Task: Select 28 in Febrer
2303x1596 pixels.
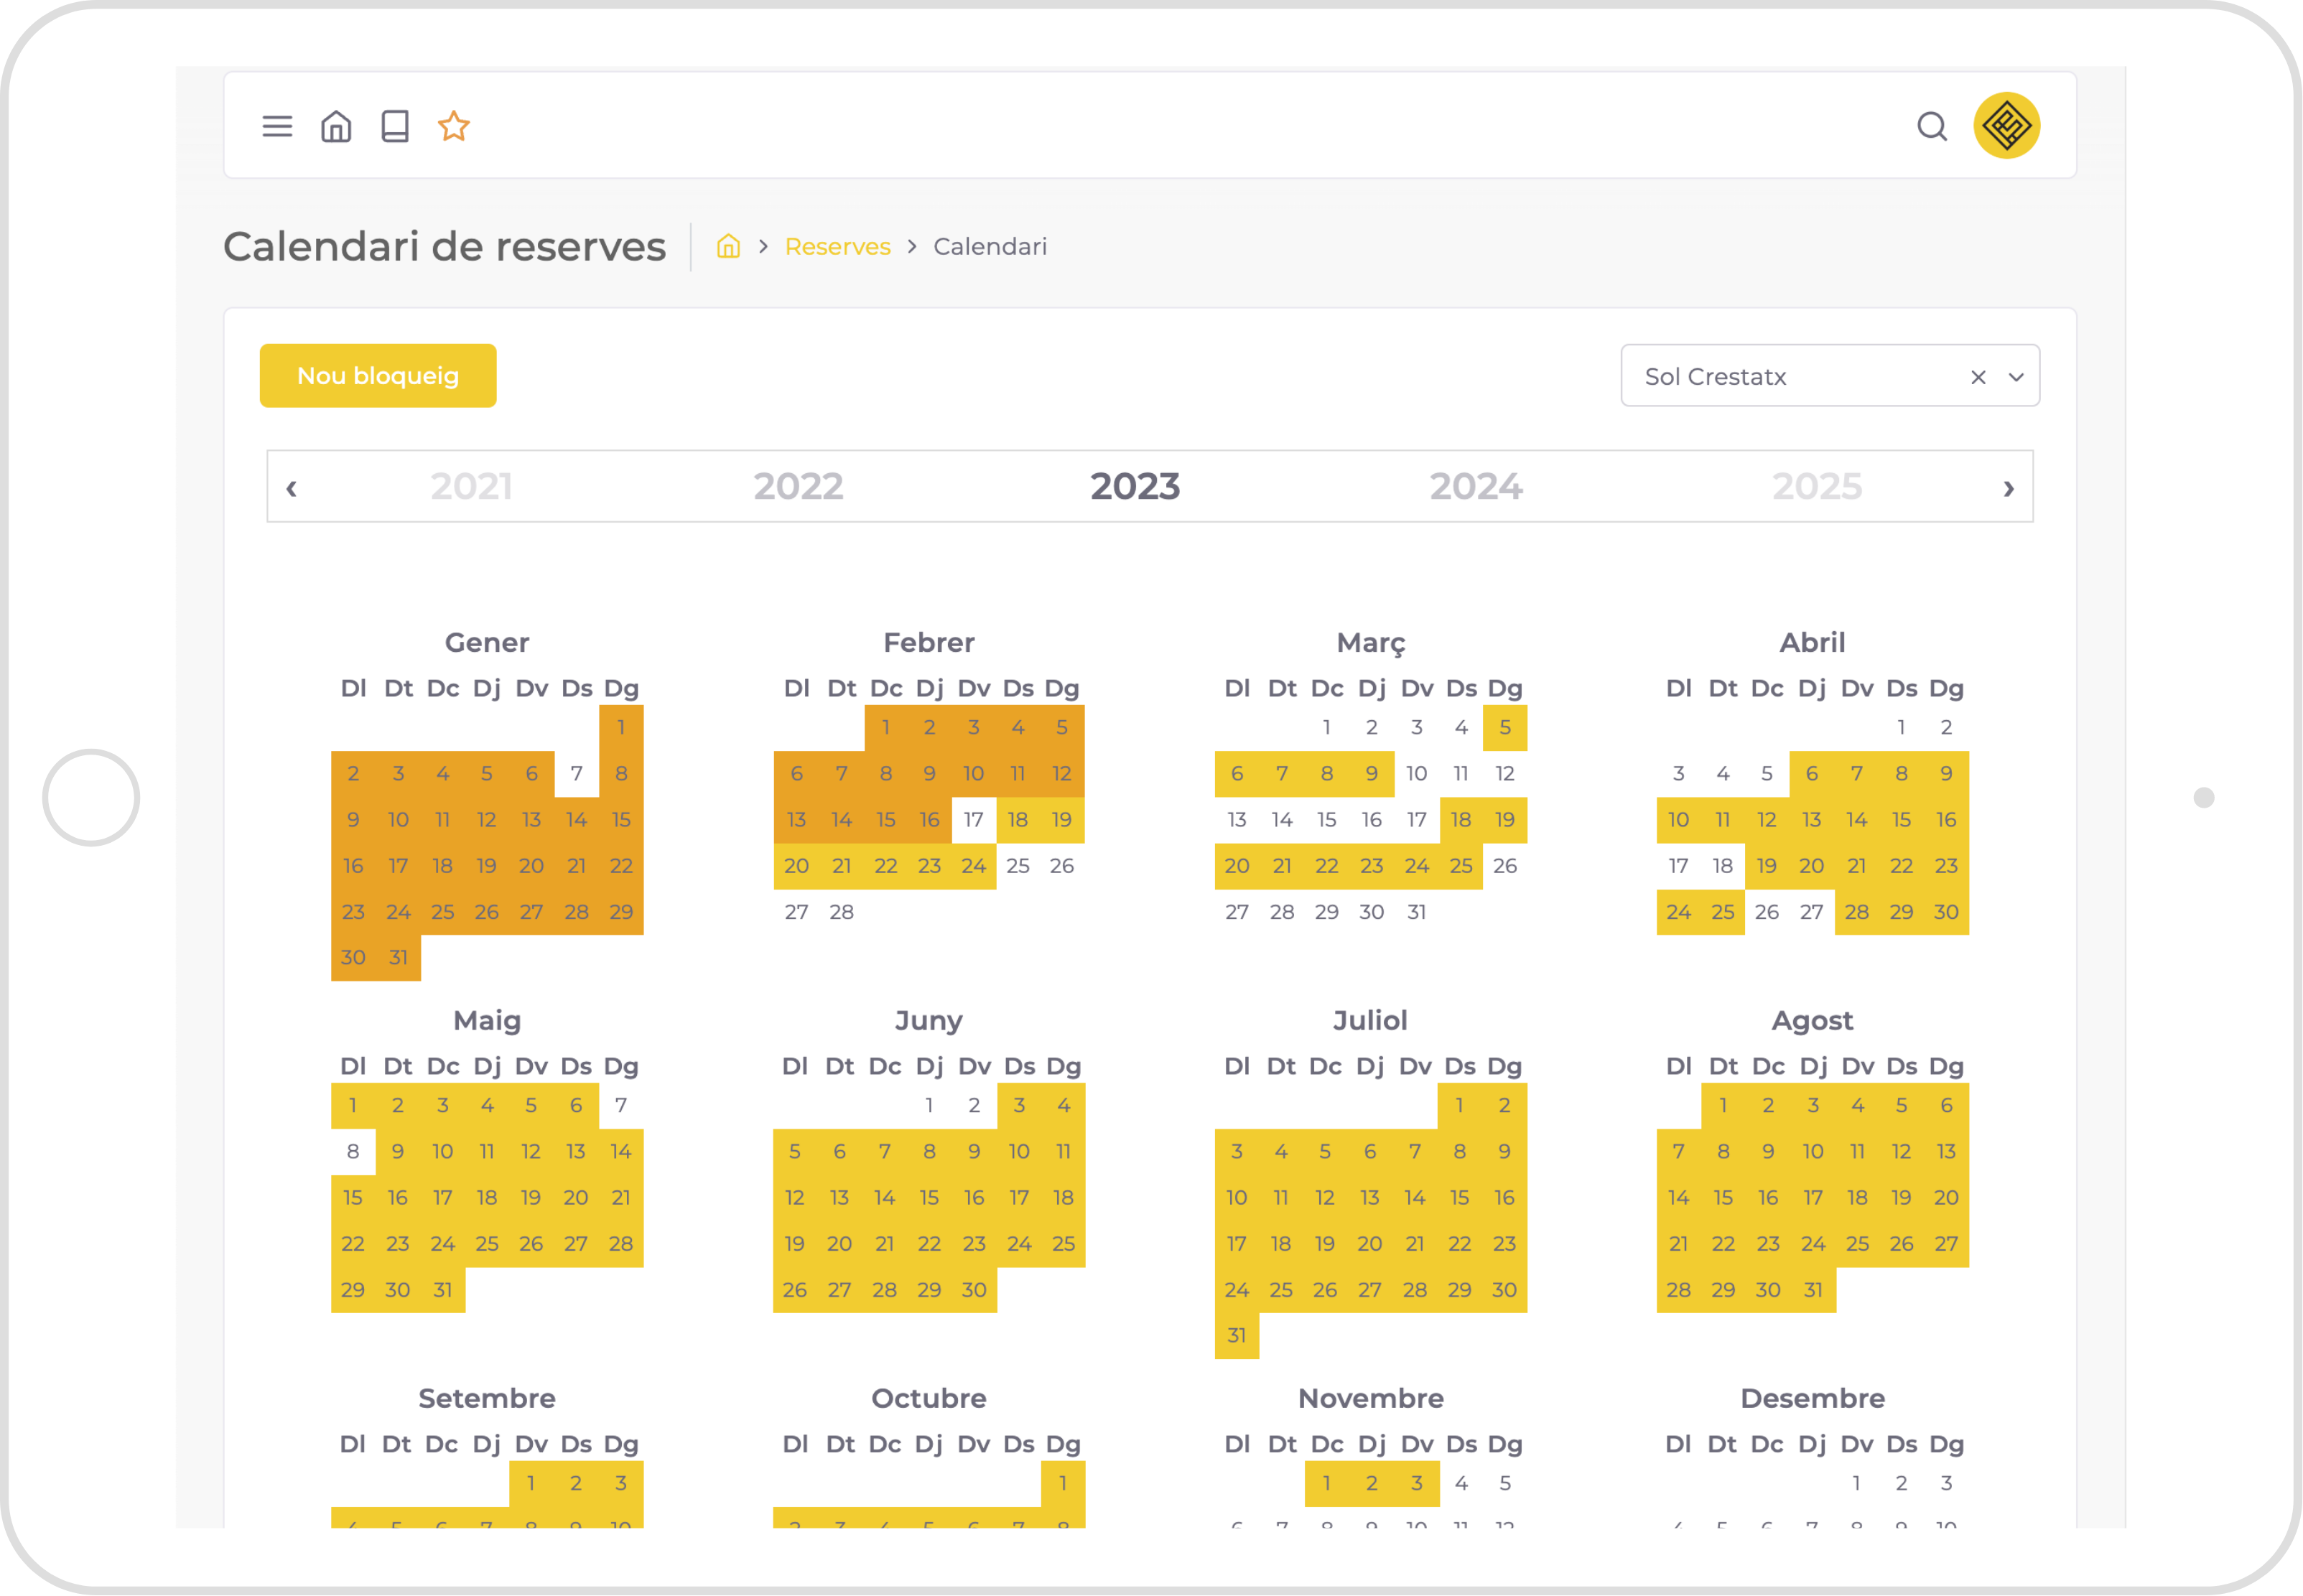Action: pyautogui.click(x=842, y=912)
